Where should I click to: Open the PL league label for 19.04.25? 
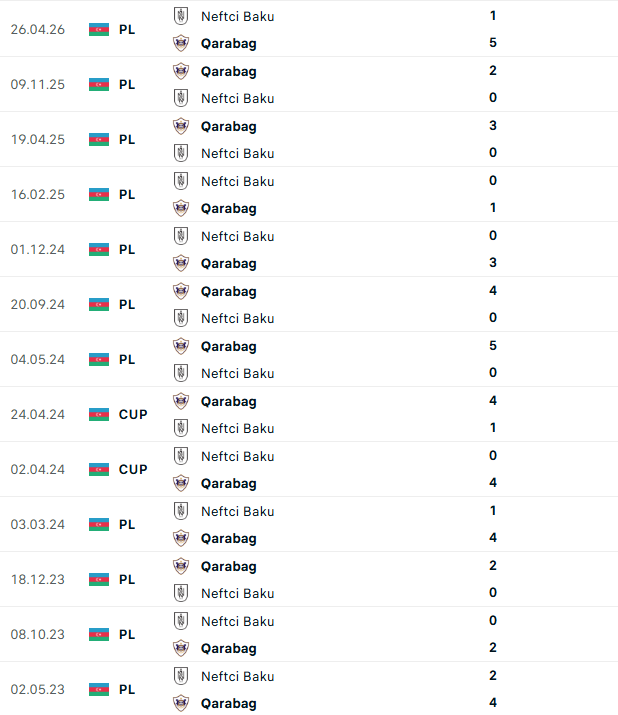coord(127,139)
